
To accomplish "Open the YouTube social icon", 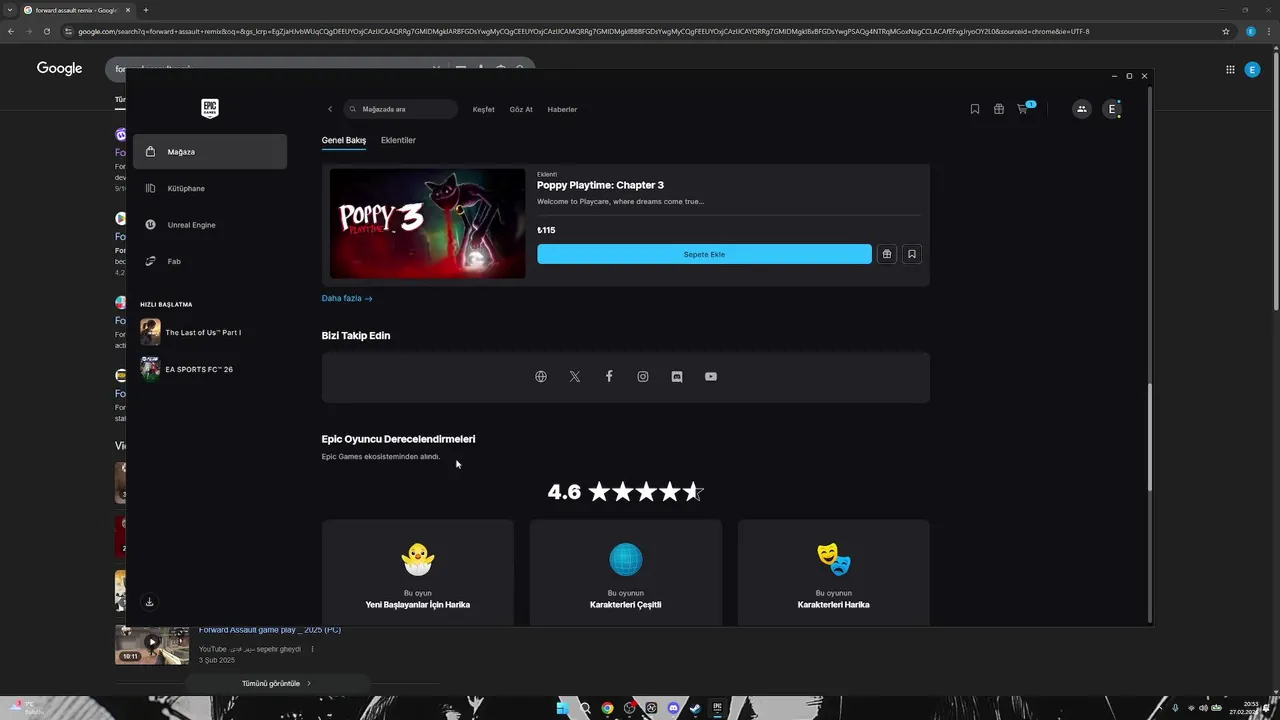I will [x=711, y=377].
